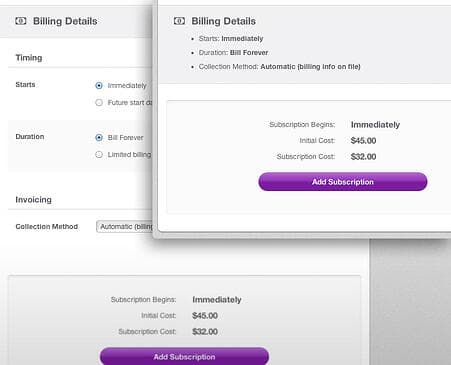The width and height of the screenshot is (451, 365).
Task: Click the $32.00 subscription cost in front panel
Action: [363, 157]
